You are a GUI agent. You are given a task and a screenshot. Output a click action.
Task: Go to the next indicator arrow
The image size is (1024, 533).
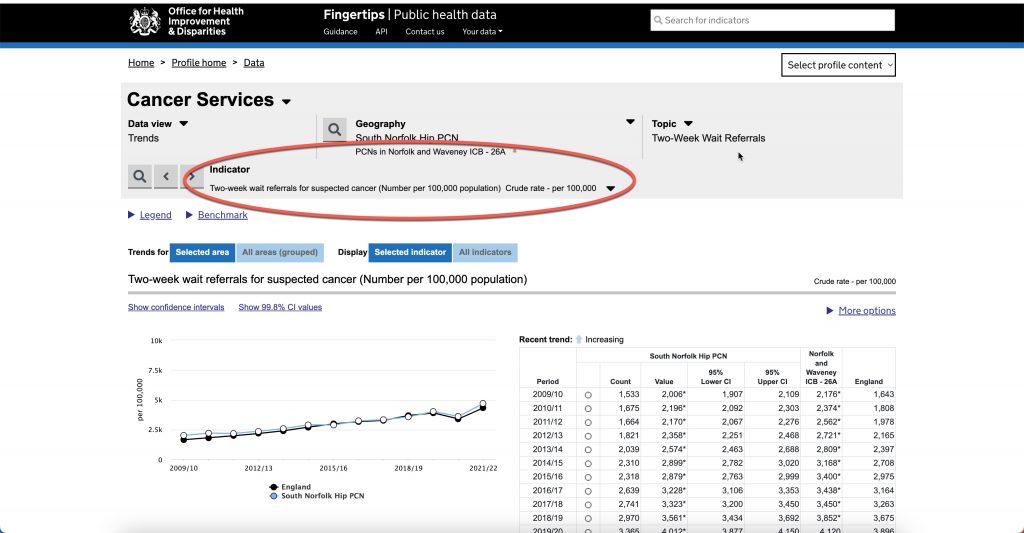coord(192,176)
